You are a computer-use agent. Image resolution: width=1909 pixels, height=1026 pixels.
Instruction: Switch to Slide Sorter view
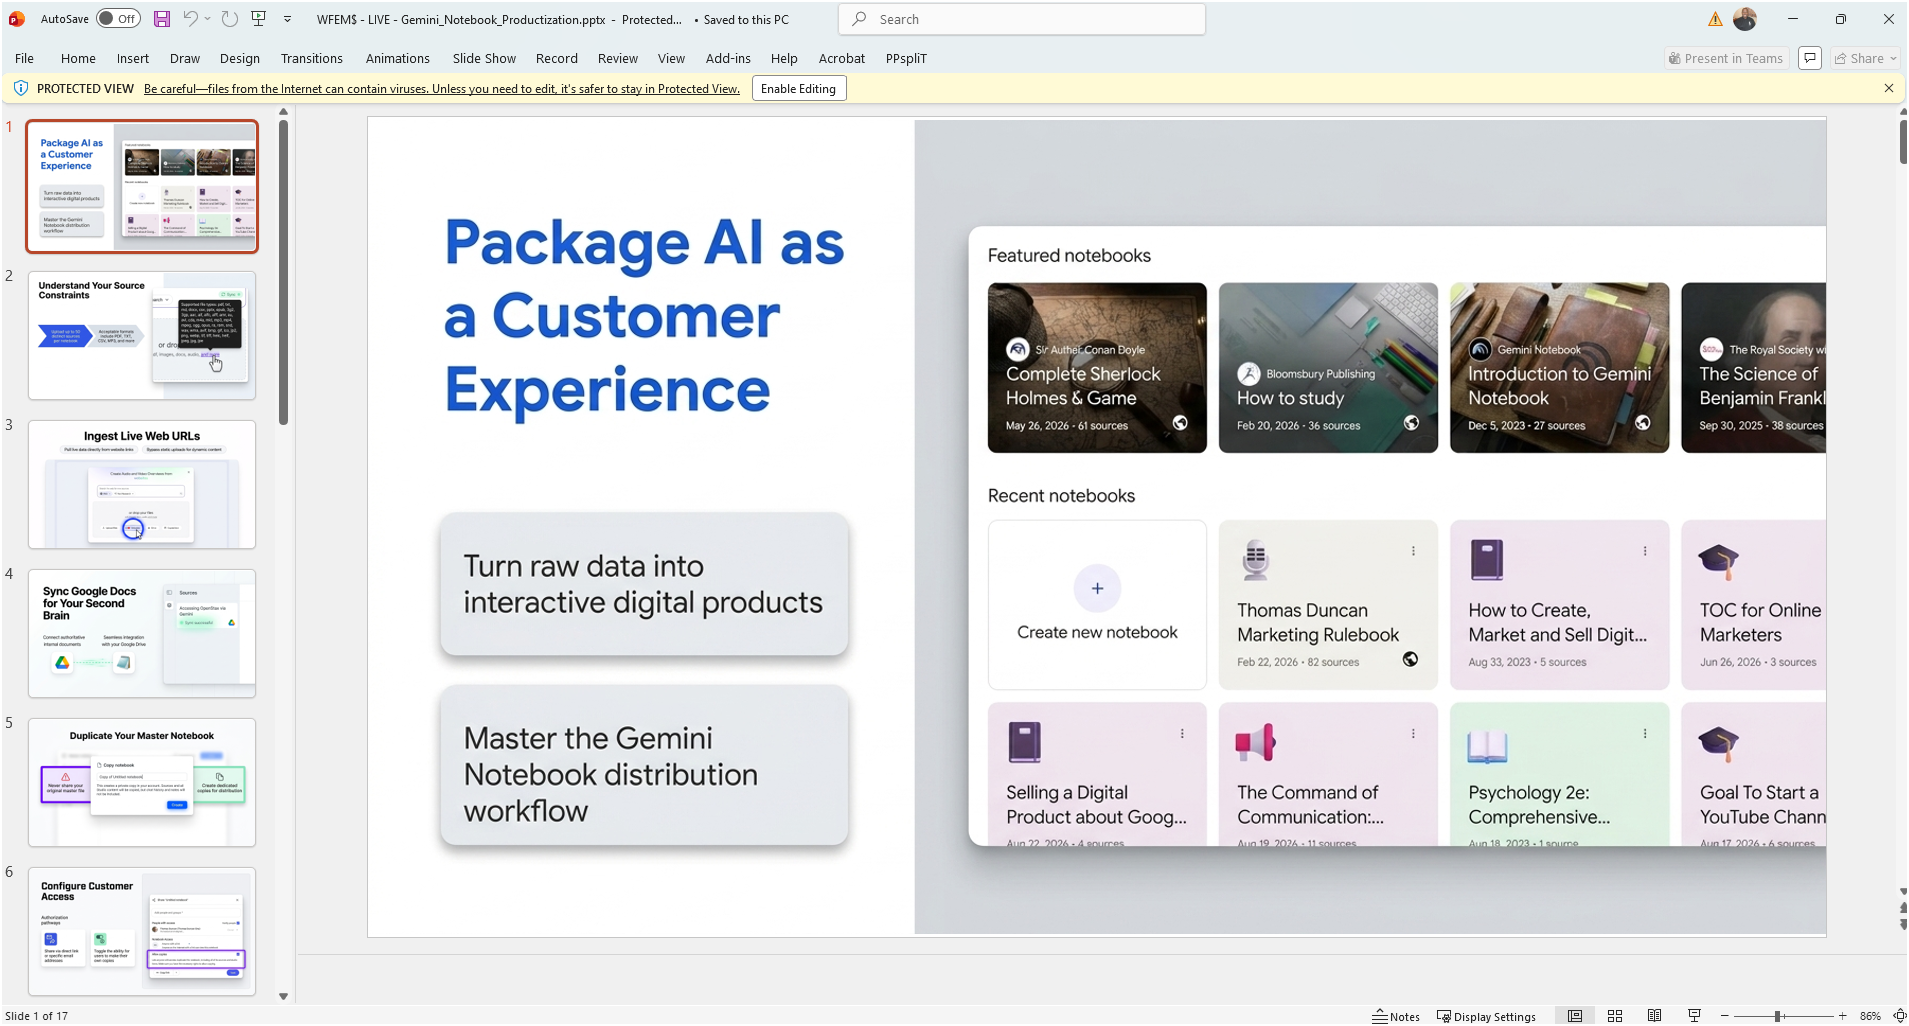tap(1615, 1016)
